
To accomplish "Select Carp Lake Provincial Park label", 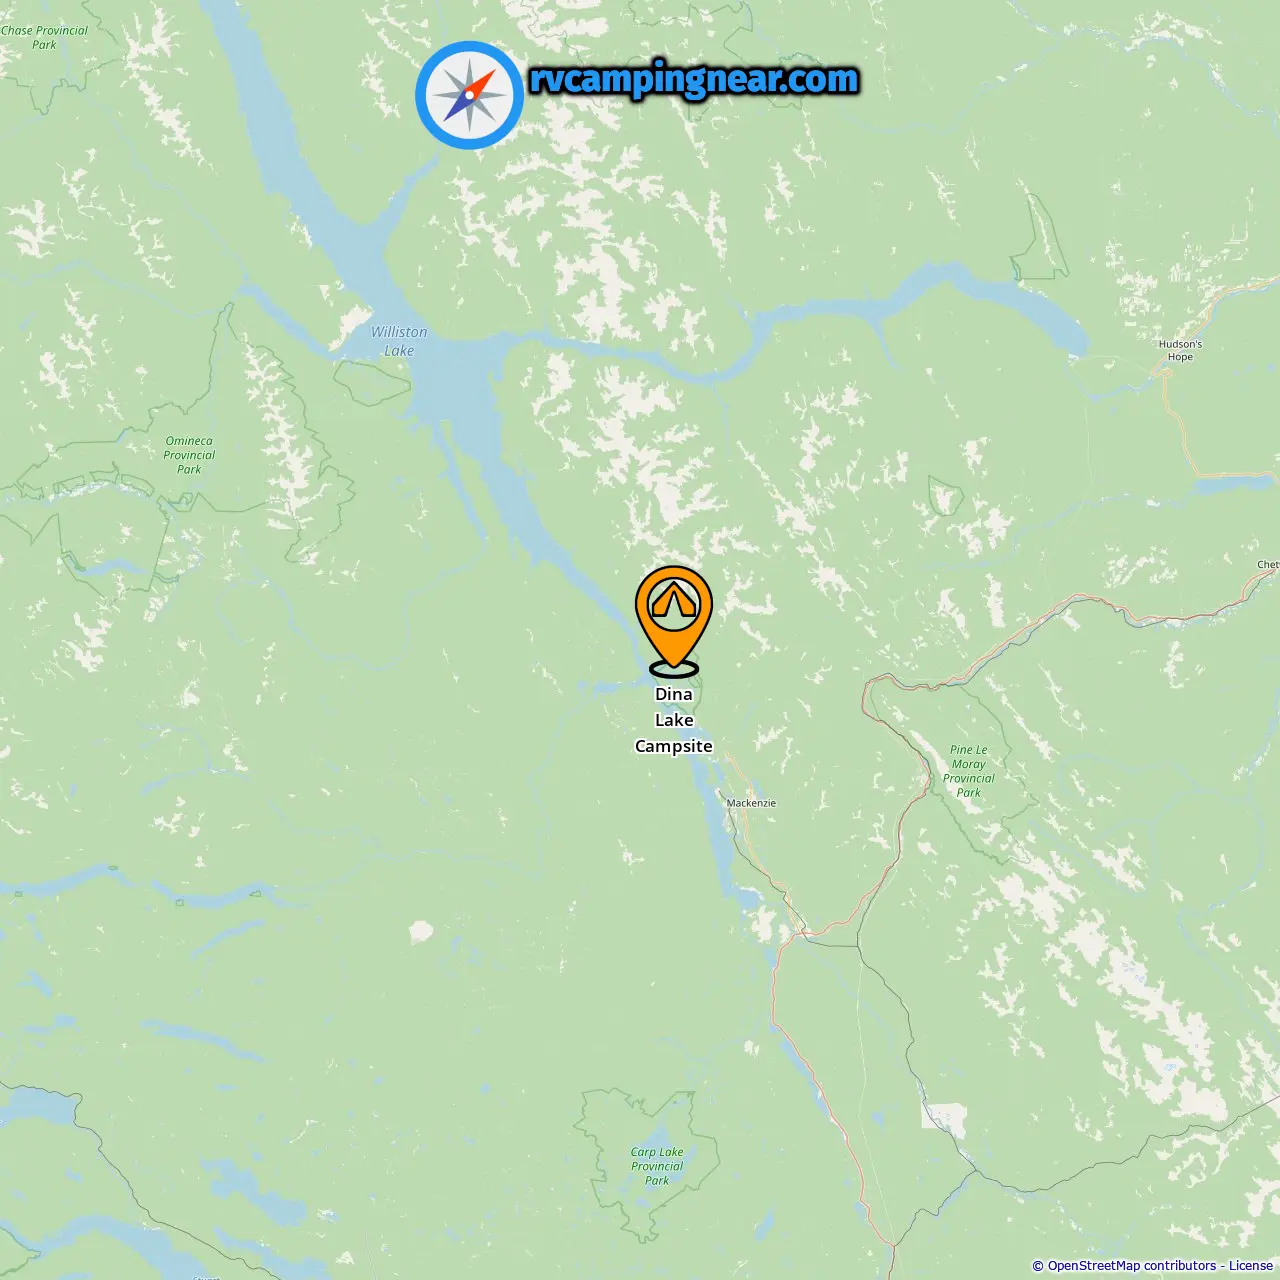I will click(657, 1166).
